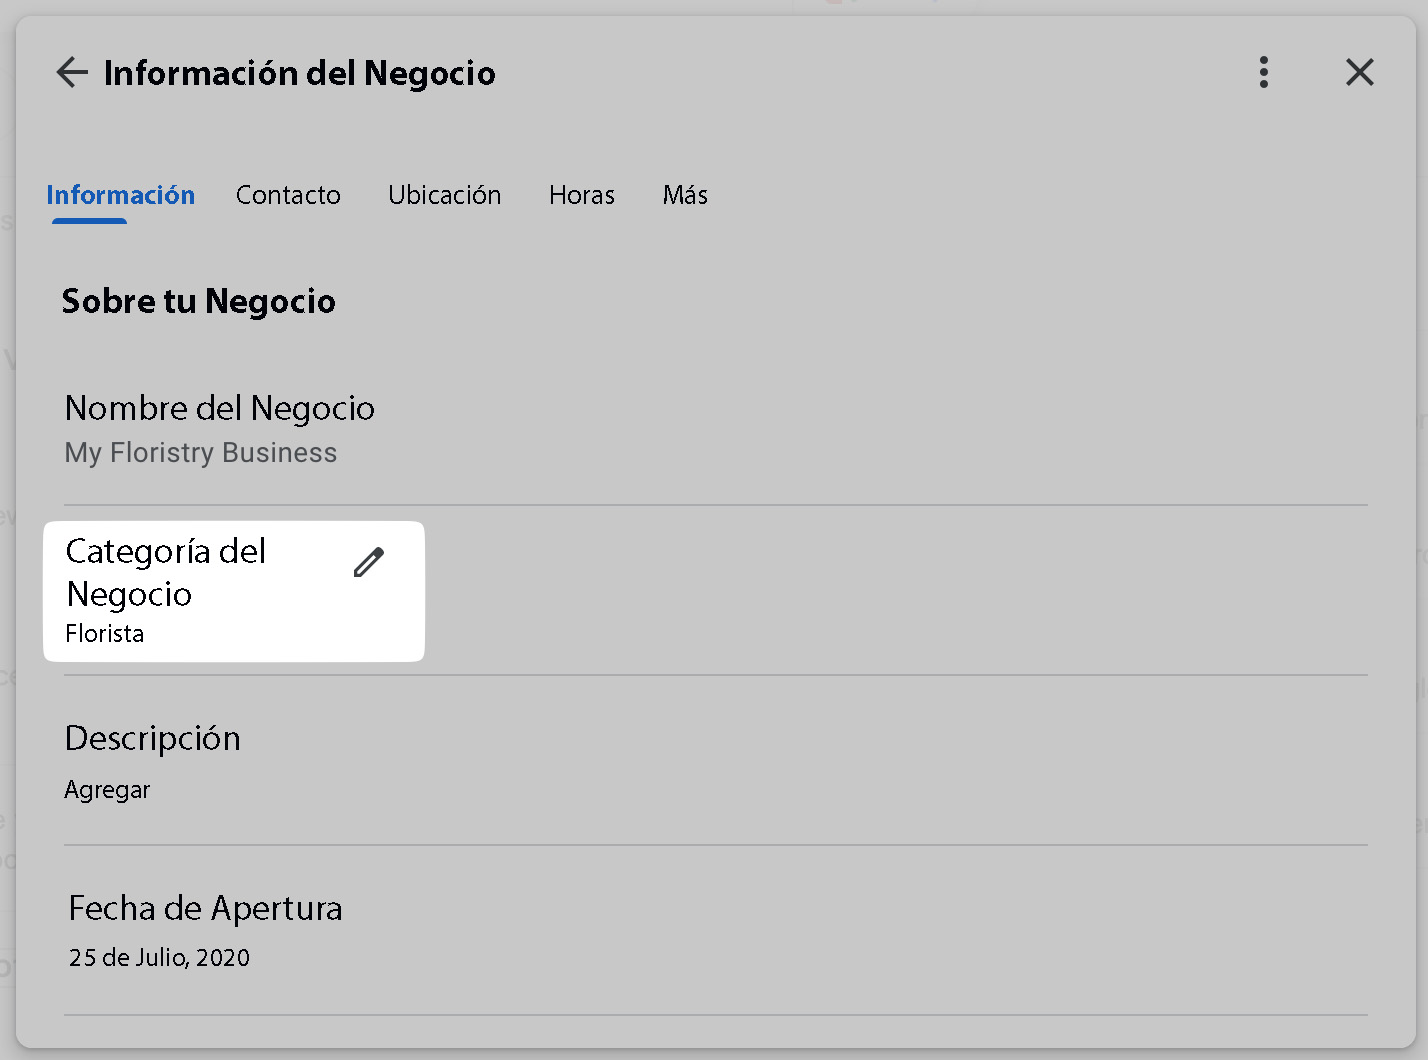The width and height of the screenshot is (1428, 1060).
Task: Go back using the left arrow icon
Action: pyautogui.click(x=72, y=72)
